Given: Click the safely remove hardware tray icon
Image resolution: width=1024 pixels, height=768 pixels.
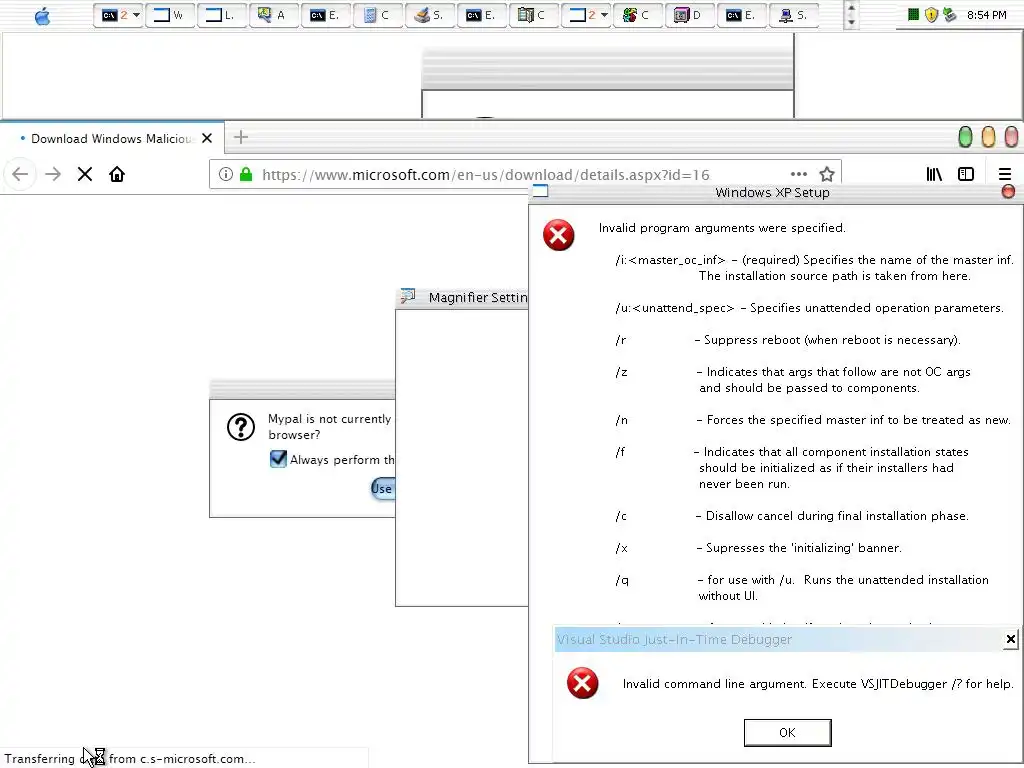Looking at the screenshot, I should coord(950,14).
